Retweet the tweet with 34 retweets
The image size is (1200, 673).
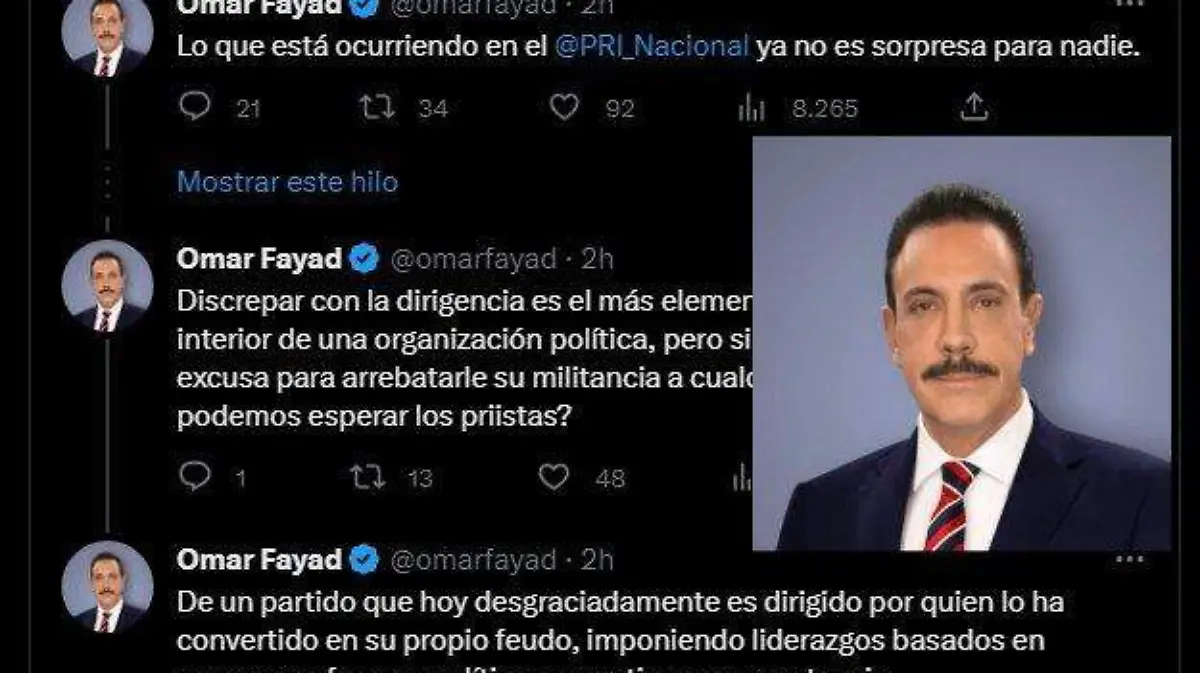coord(376,107)
